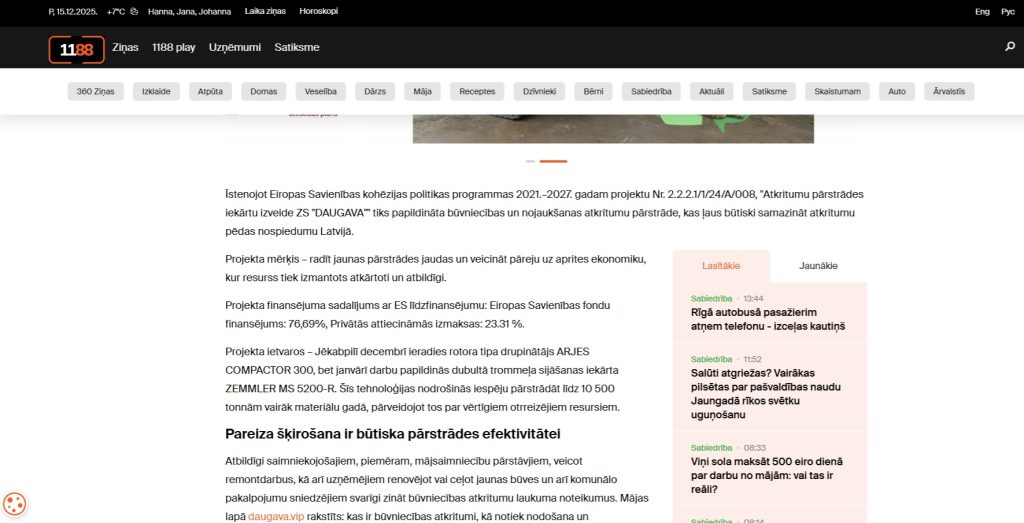Switch to Jaunākie tab
Screen dimensions: 1024x523
click(x=818, y=266)
